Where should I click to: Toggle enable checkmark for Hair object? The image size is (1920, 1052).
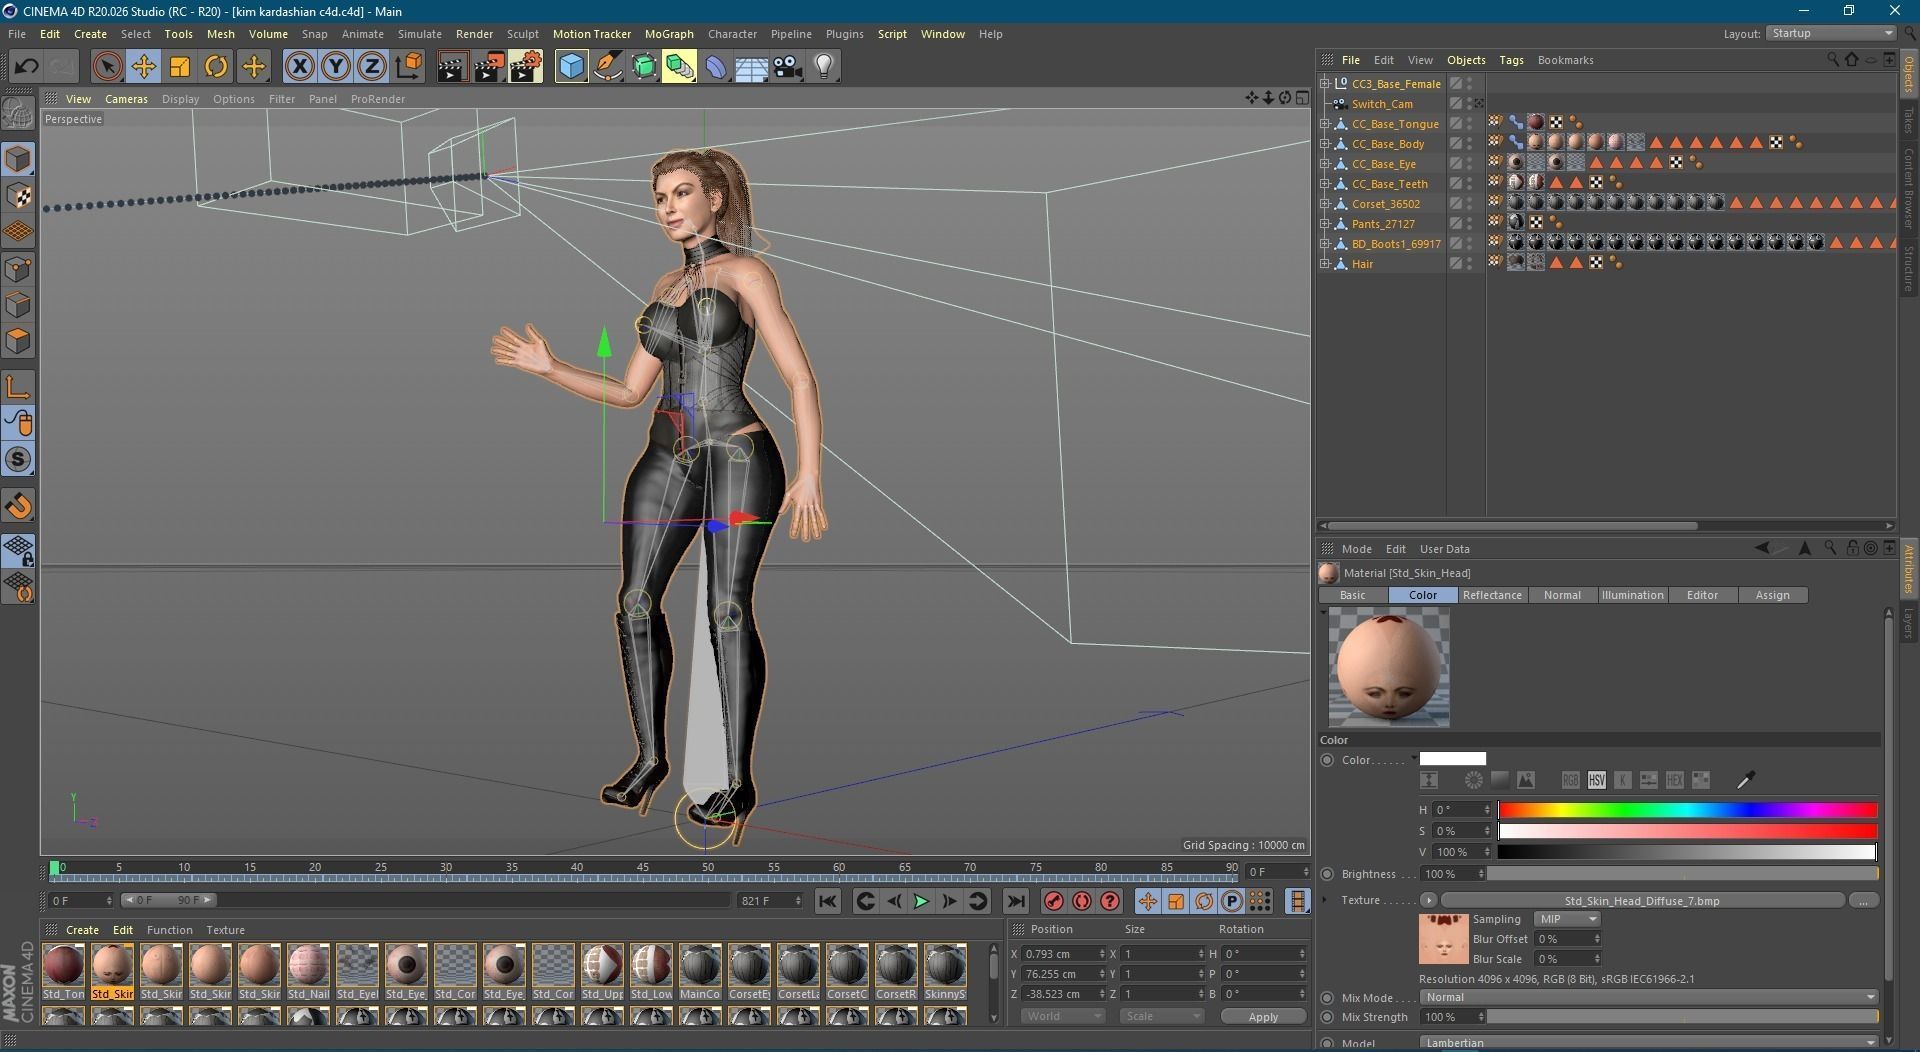point(1456,264)
